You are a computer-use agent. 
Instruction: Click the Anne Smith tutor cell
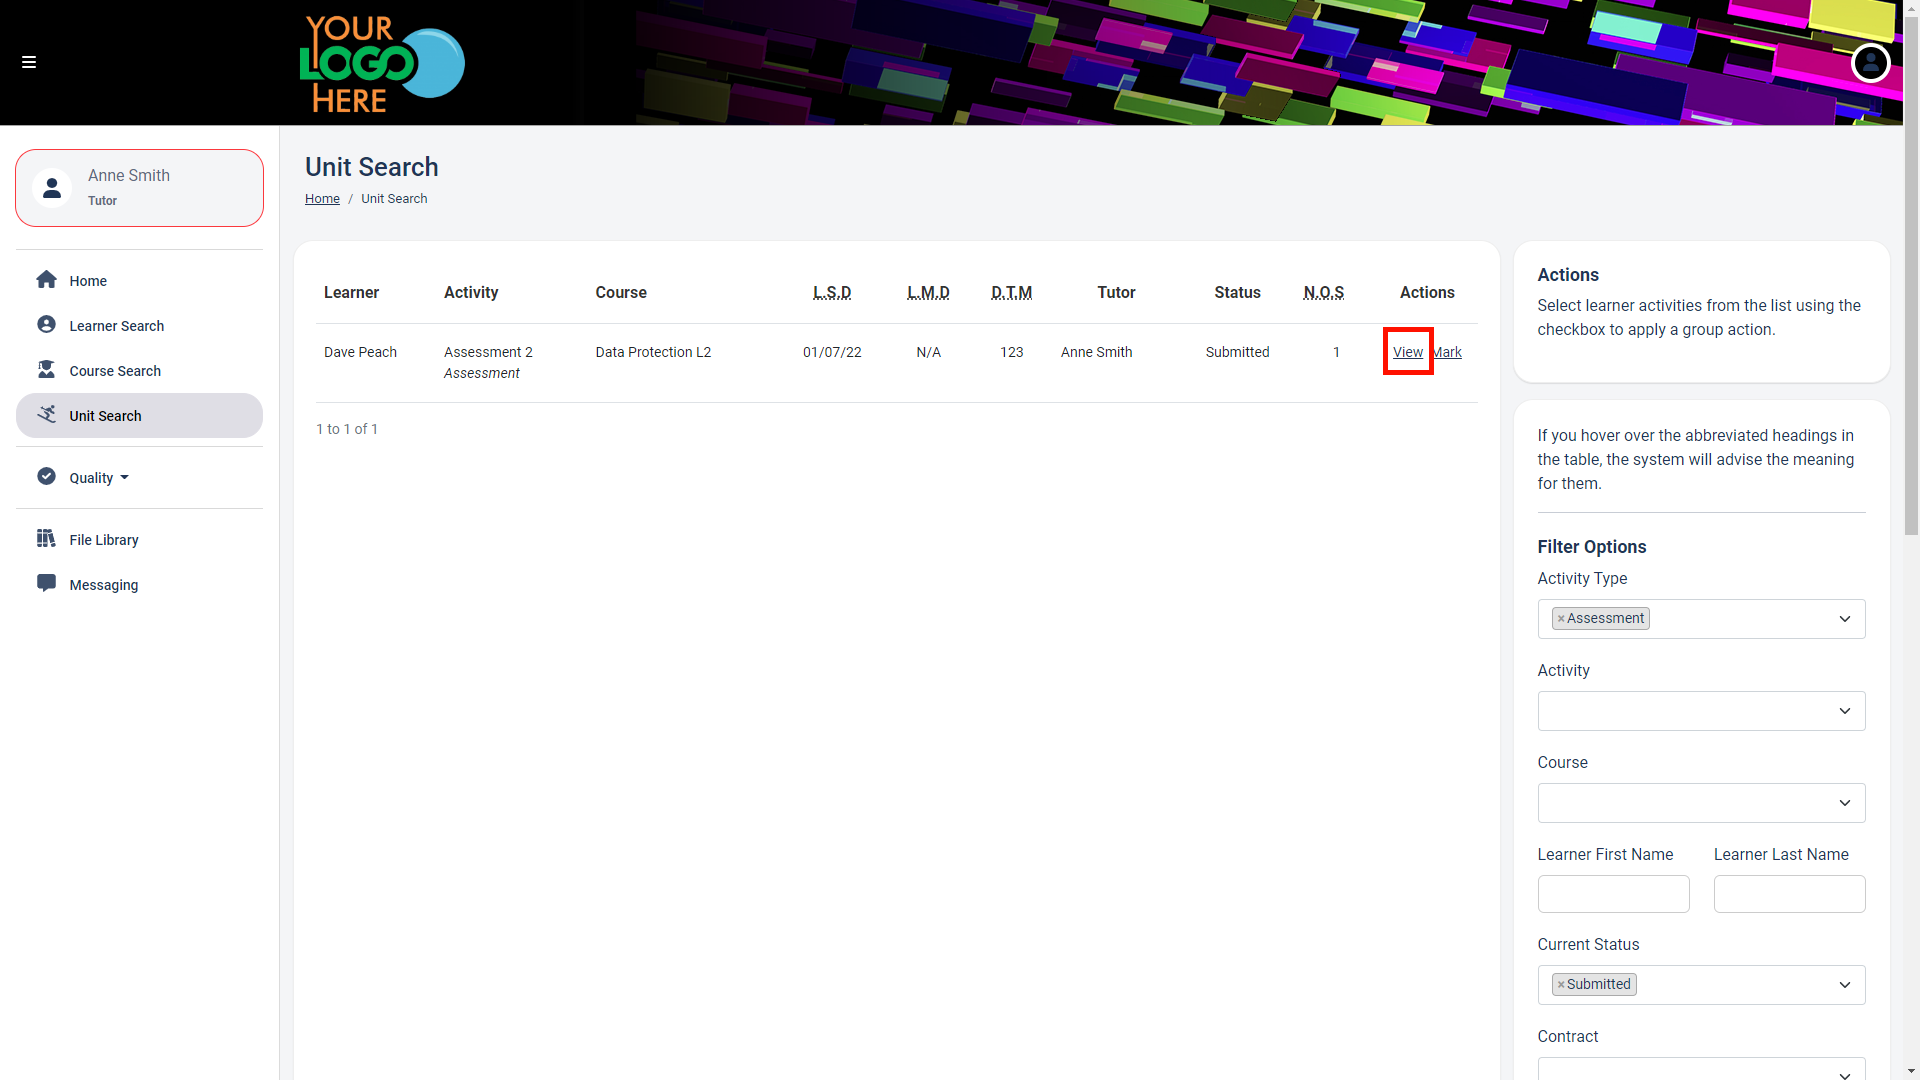[x=1096, y=352]
